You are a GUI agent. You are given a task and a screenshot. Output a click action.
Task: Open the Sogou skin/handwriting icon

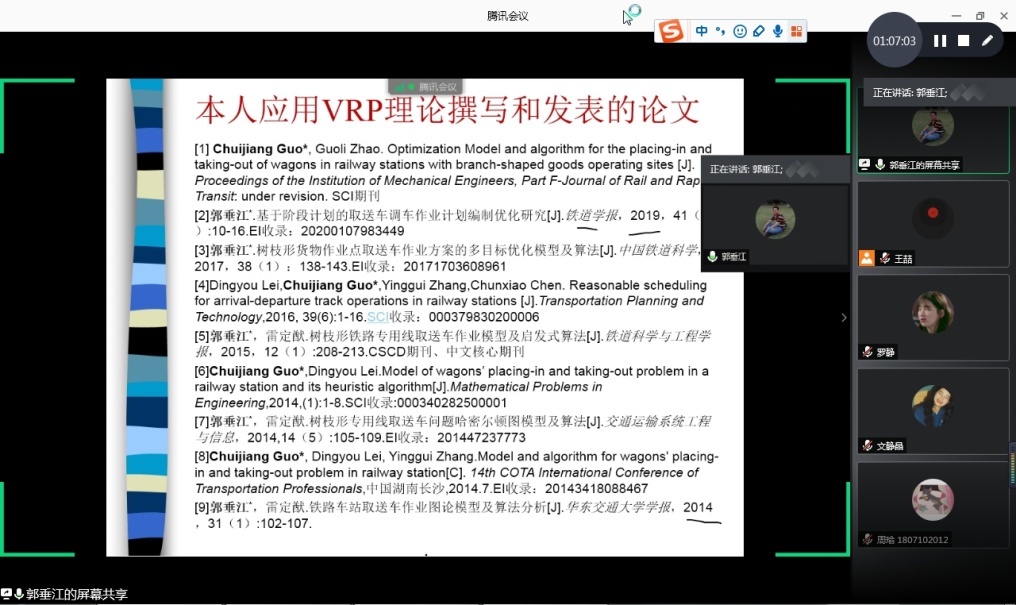point(758,31)
